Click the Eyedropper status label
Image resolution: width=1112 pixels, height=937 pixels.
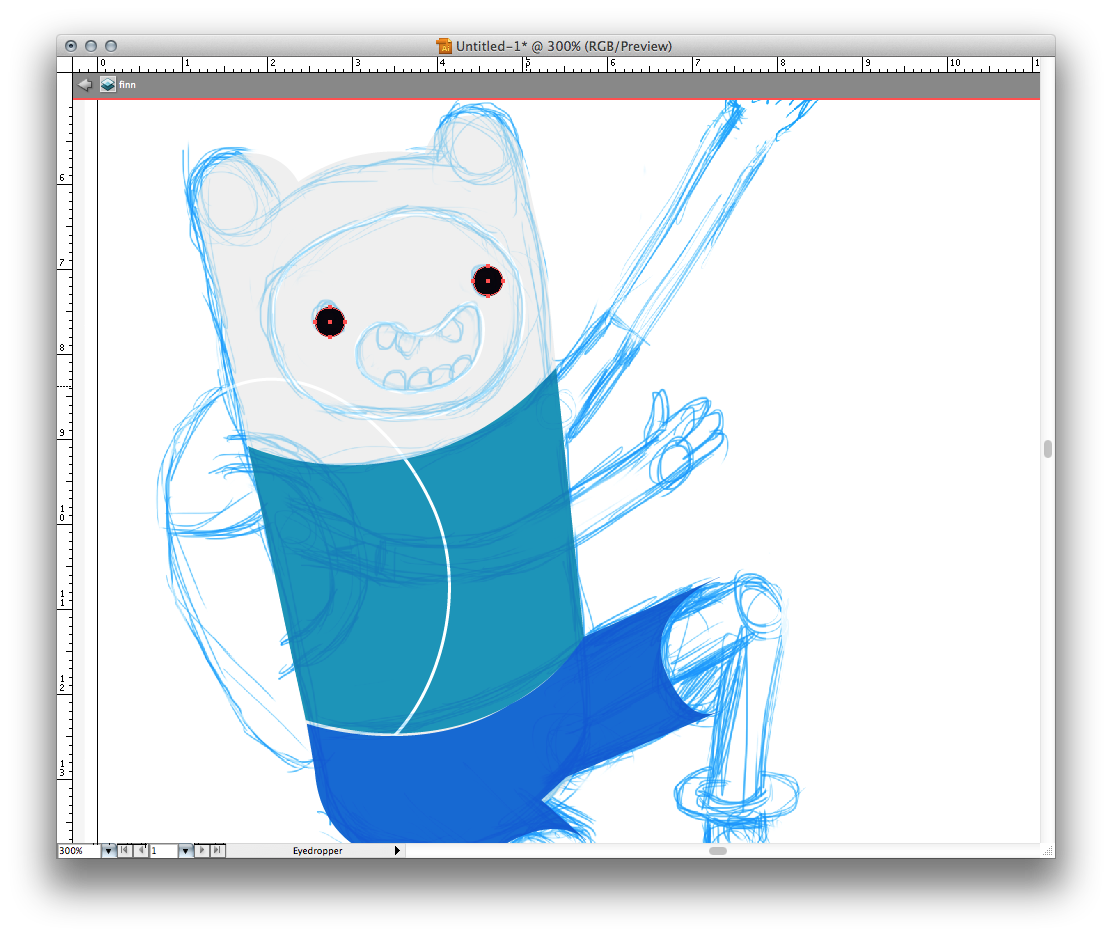point(317,851)
